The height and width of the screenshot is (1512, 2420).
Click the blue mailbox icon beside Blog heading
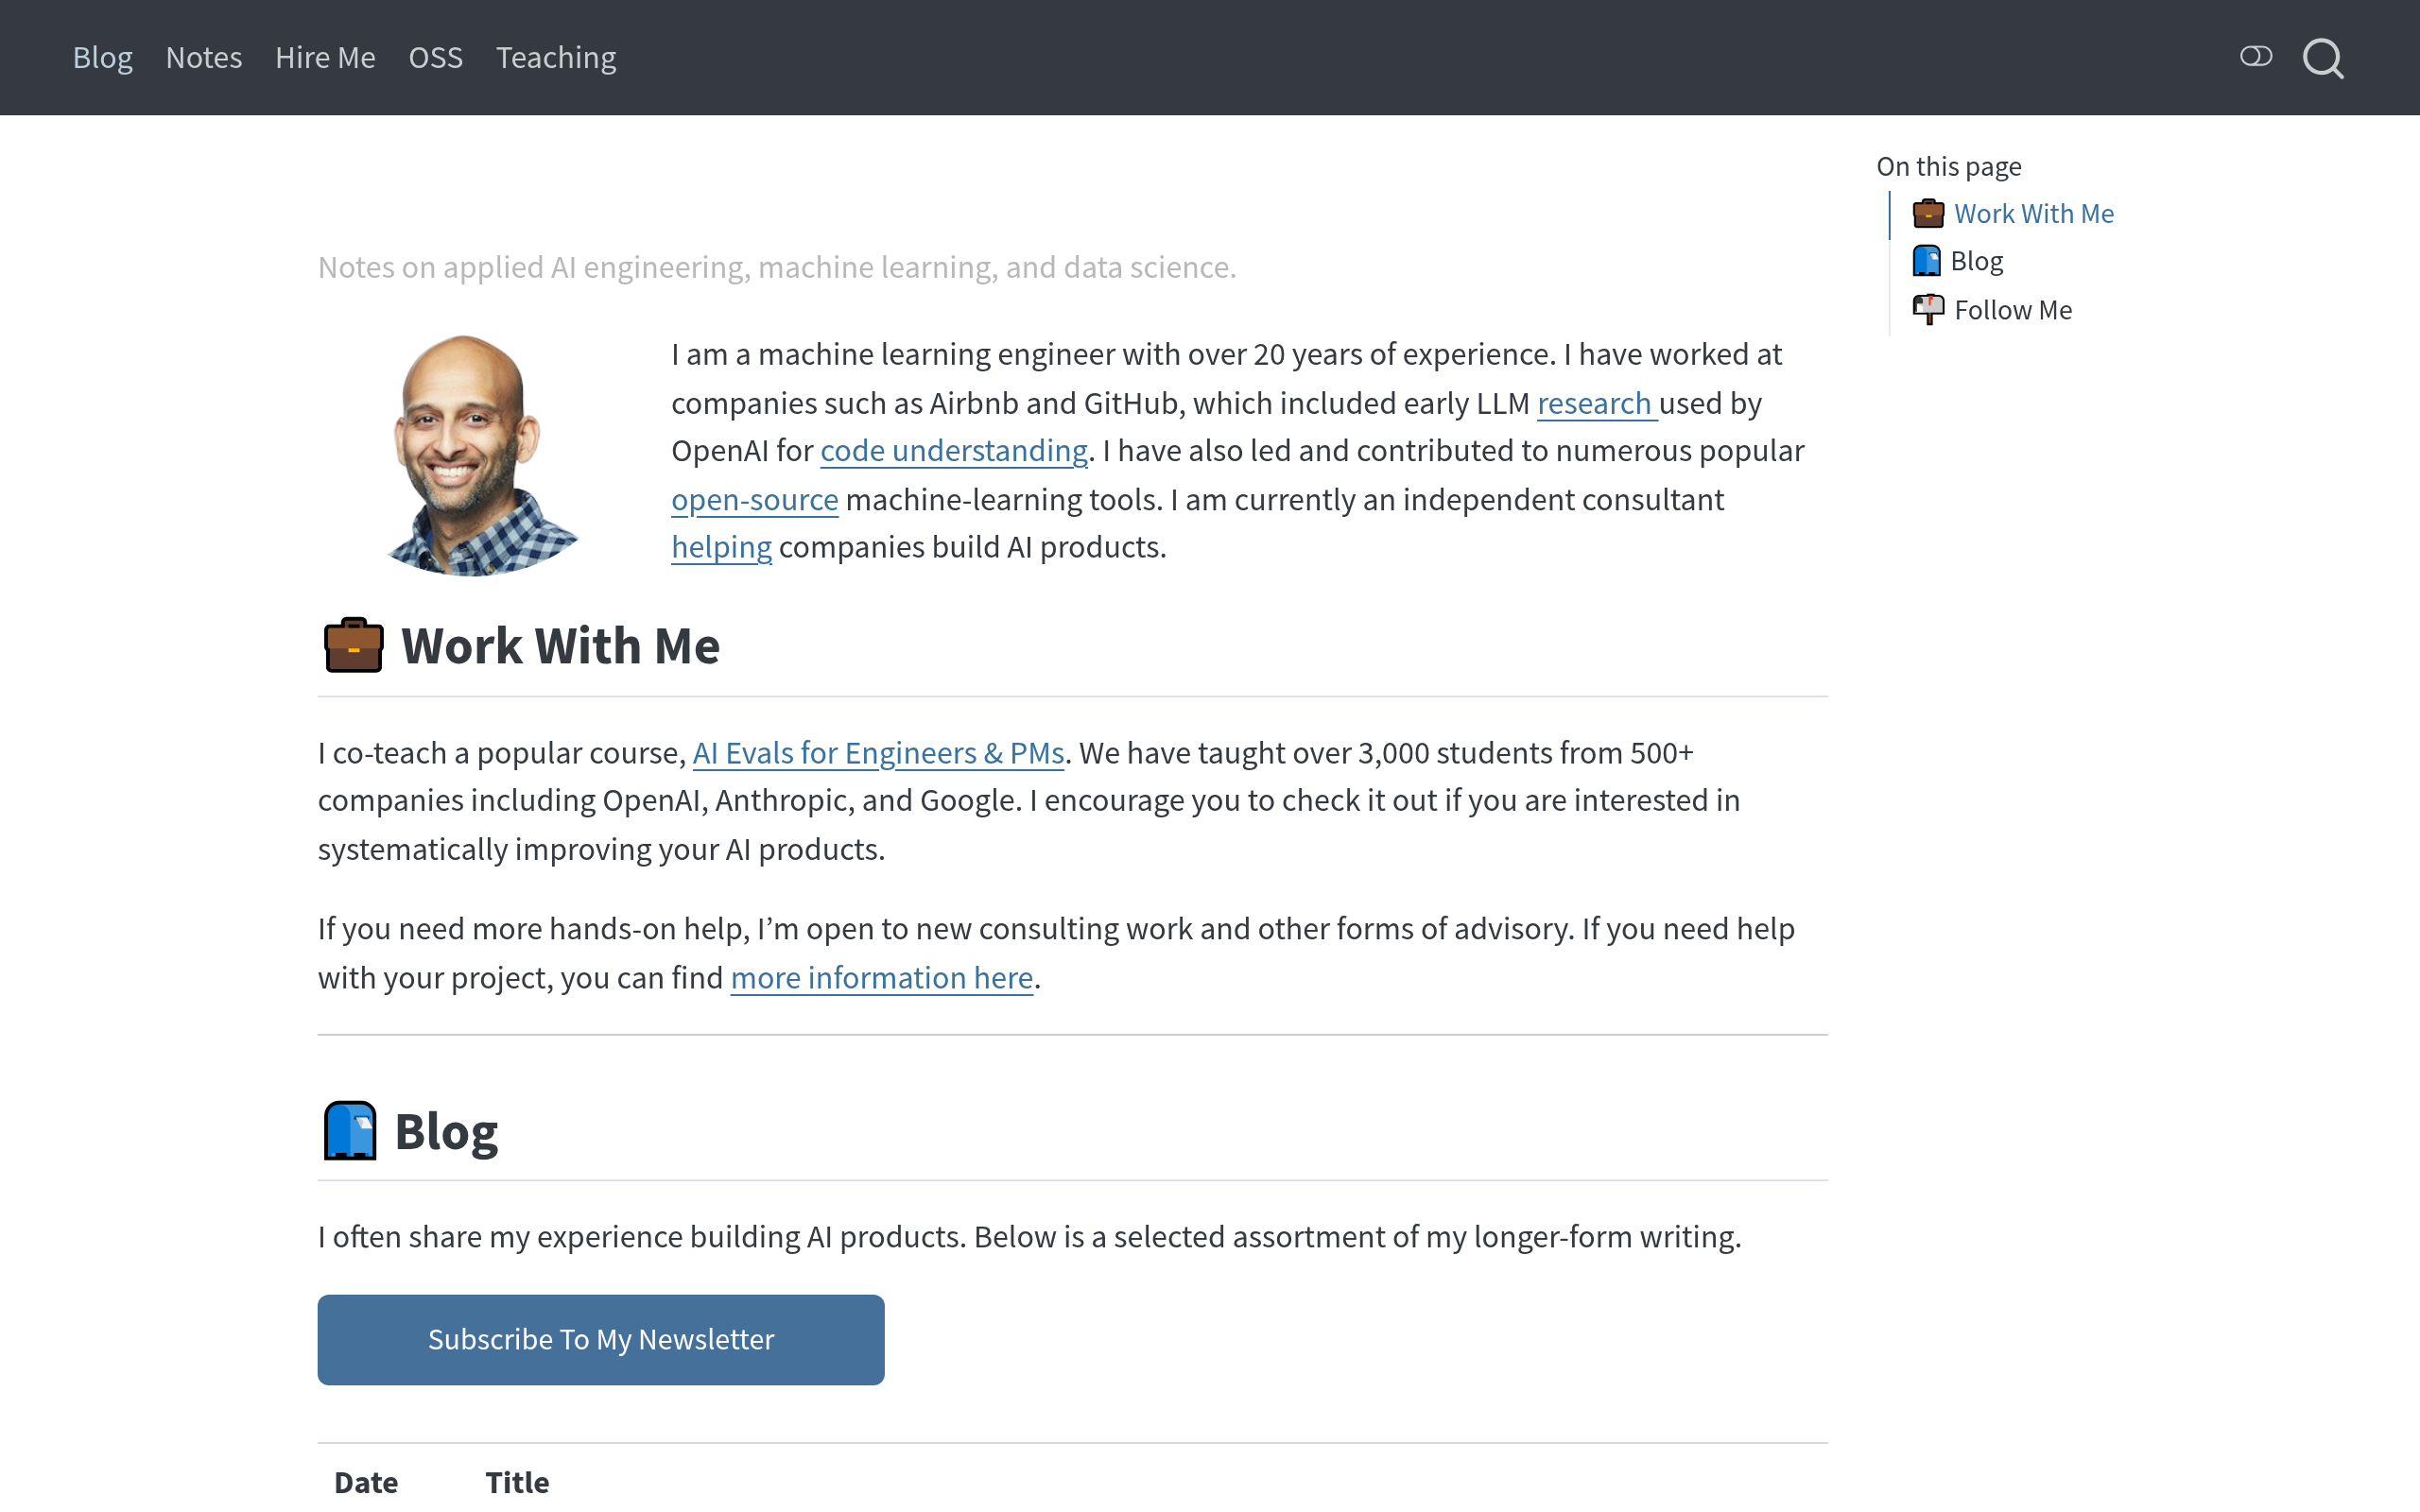point(350,1130)
